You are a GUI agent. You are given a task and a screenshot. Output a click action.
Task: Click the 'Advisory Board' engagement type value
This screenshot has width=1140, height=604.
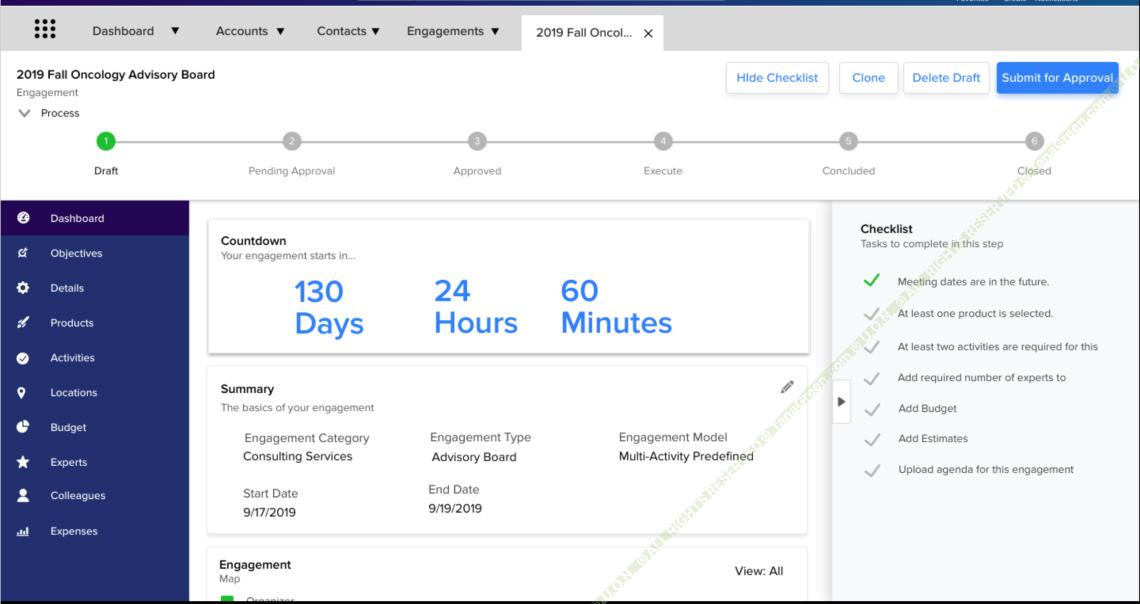point(474,457)
